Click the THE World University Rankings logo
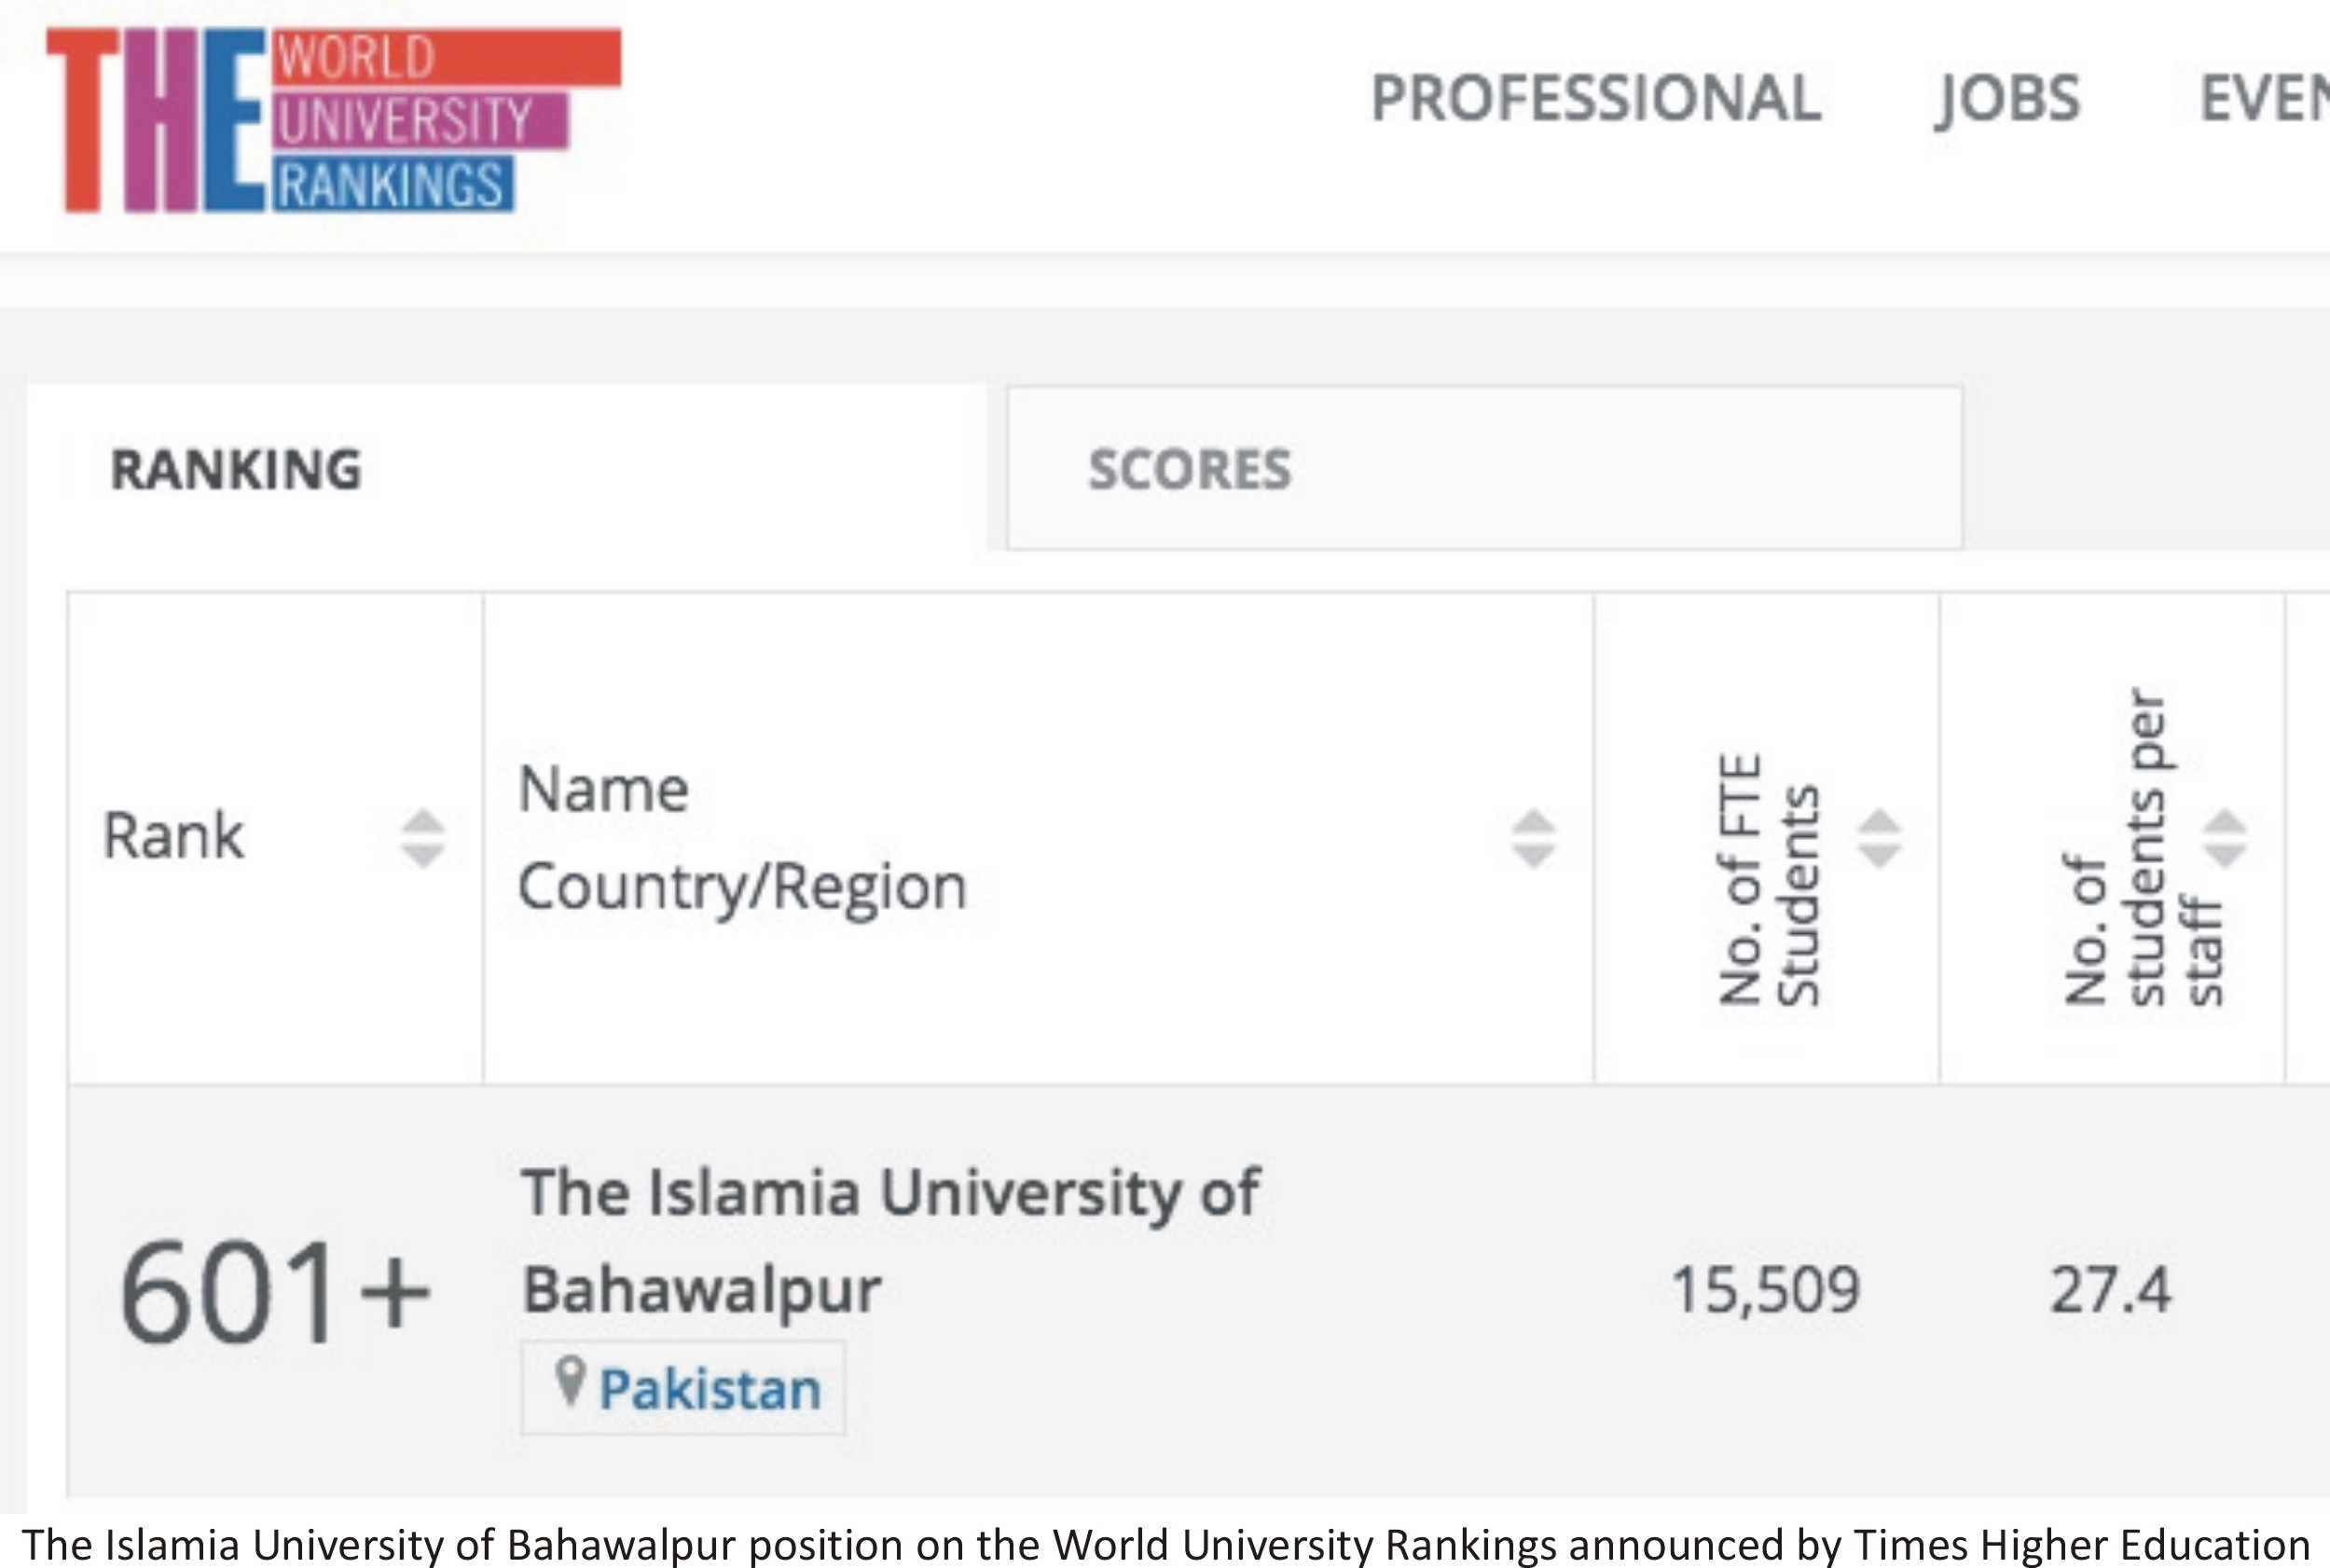Image resolution: width=2330 pixels, height=1568 pixels. tap(310, 120)
